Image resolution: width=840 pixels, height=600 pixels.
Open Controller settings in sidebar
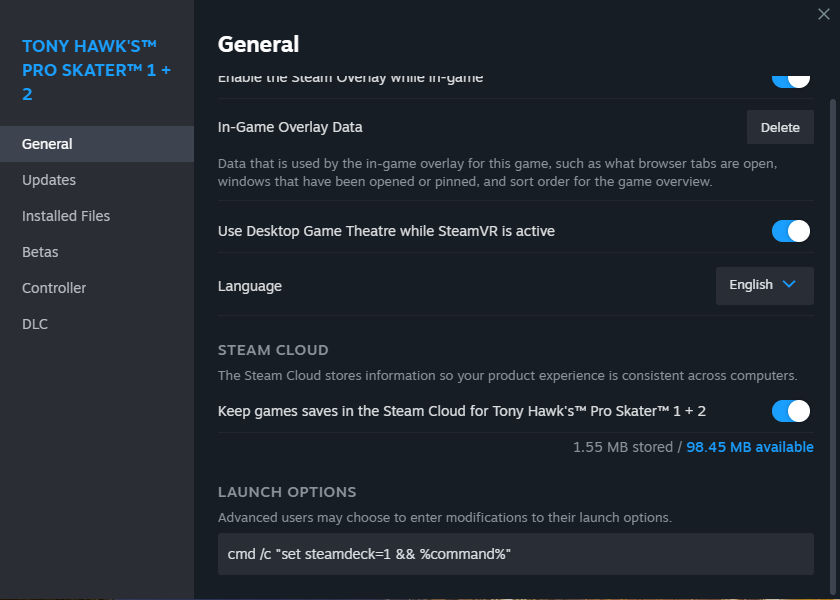tap(54, 288)
